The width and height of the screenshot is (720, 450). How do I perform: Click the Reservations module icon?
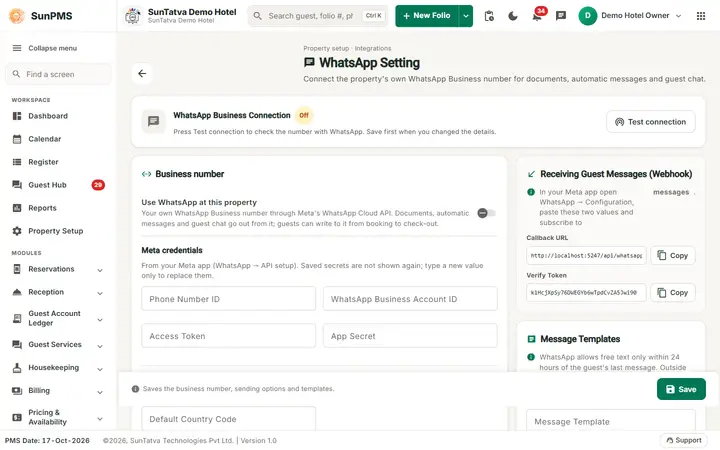click(x=17, y=269)
